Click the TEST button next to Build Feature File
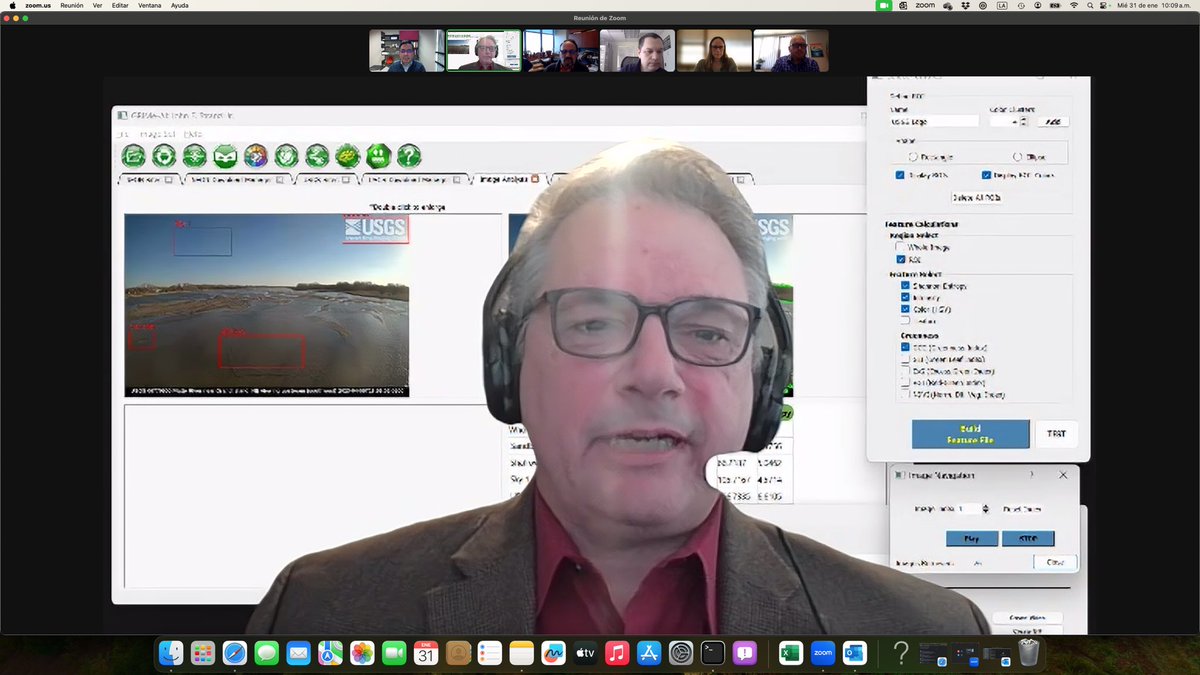The width and height of the screenshot is (1200, 675). (x=1057, y=434)
